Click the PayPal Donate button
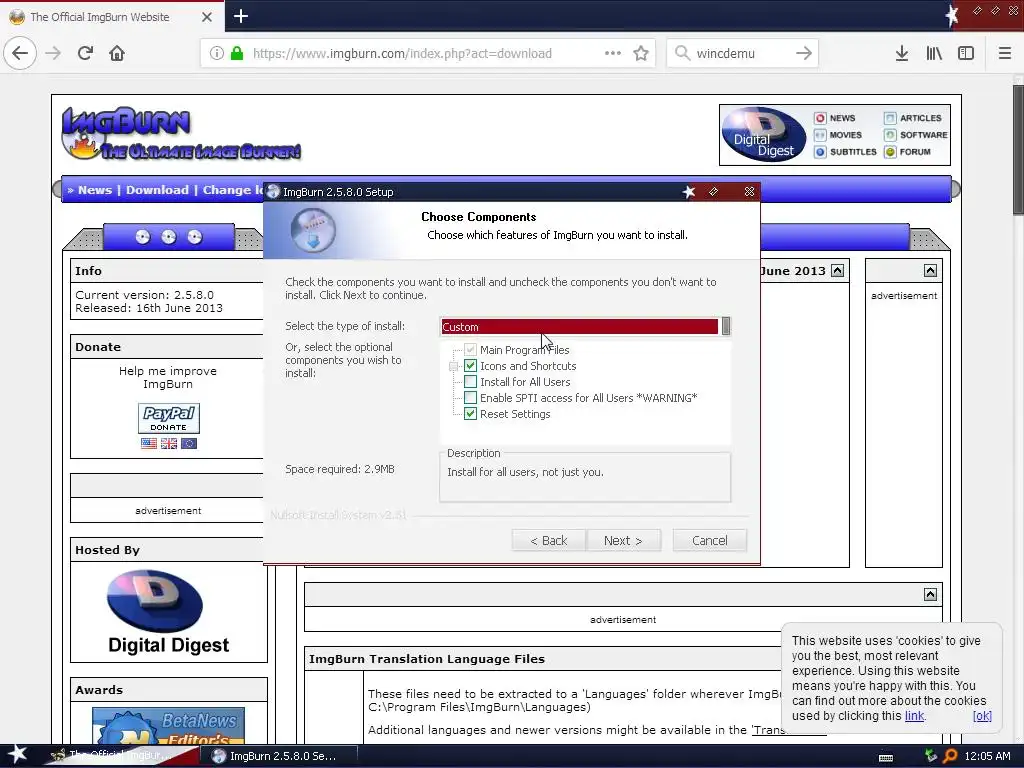 (168, 418)
